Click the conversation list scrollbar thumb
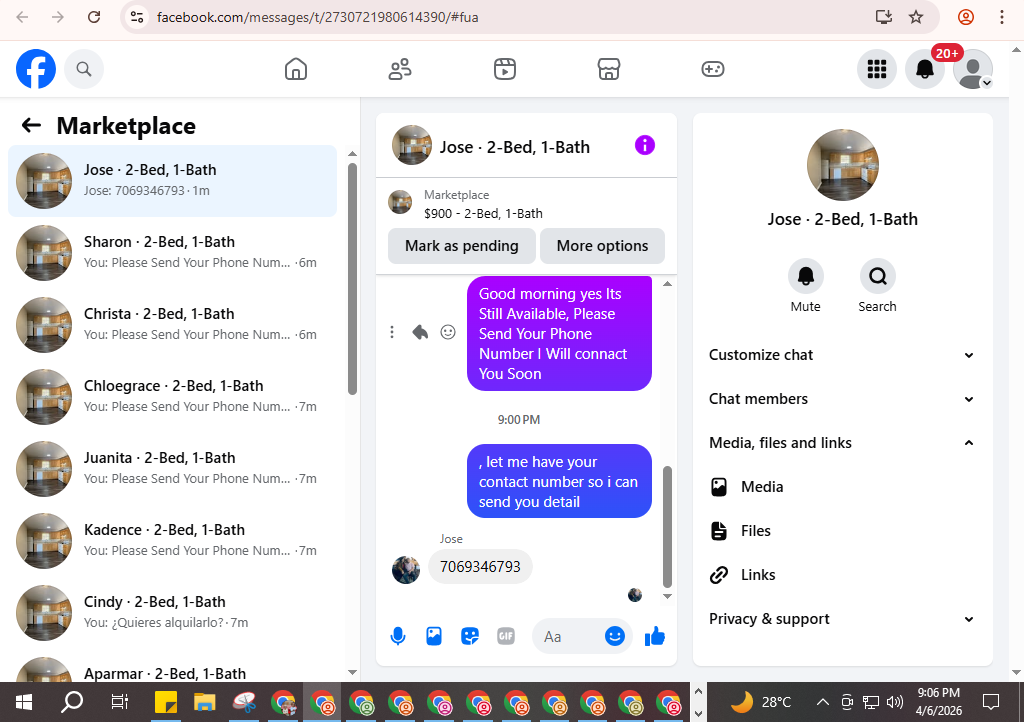This screenshot has width=1024, height=722. pyautogui.click(x=353, y=279)
